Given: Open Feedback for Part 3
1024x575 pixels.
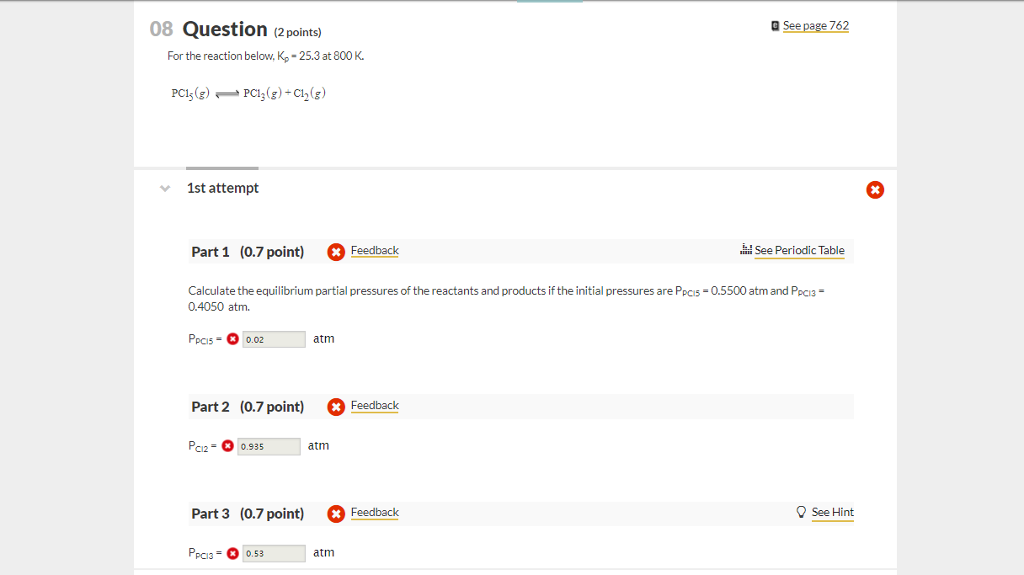Looking at the screenshot, I should 374,512.
